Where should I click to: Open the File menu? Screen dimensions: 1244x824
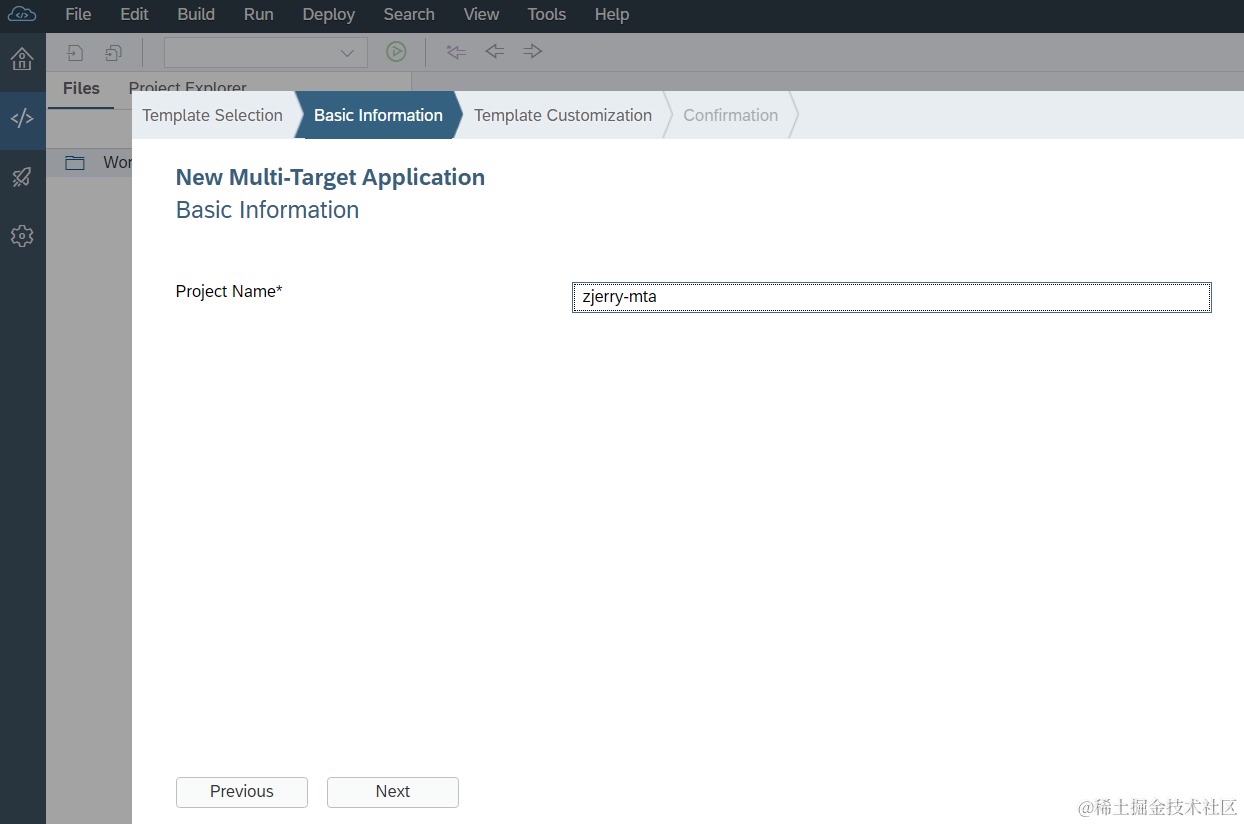(78, 14)
